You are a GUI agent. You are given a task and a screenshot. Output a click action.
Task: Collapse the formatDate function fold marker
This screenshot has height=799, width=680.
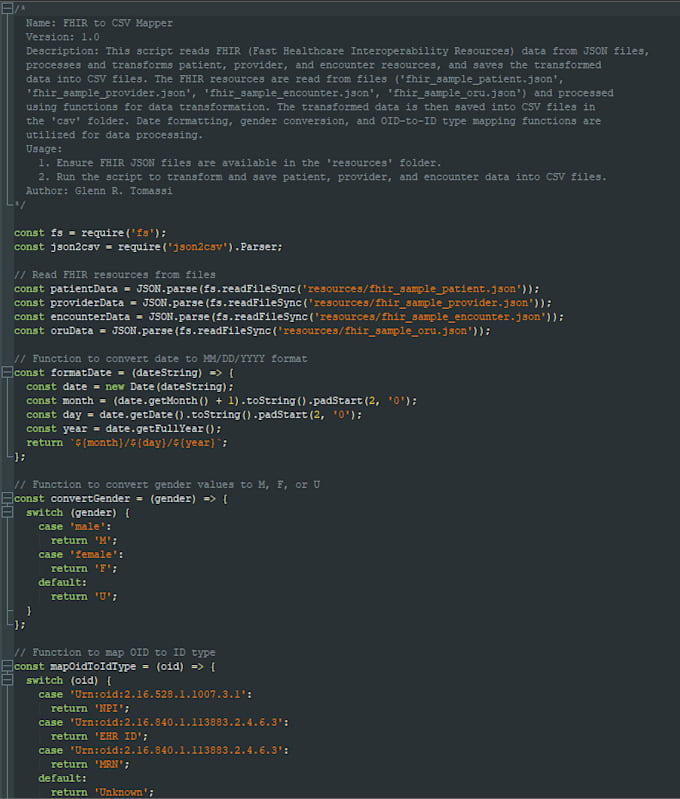point(7,372)
